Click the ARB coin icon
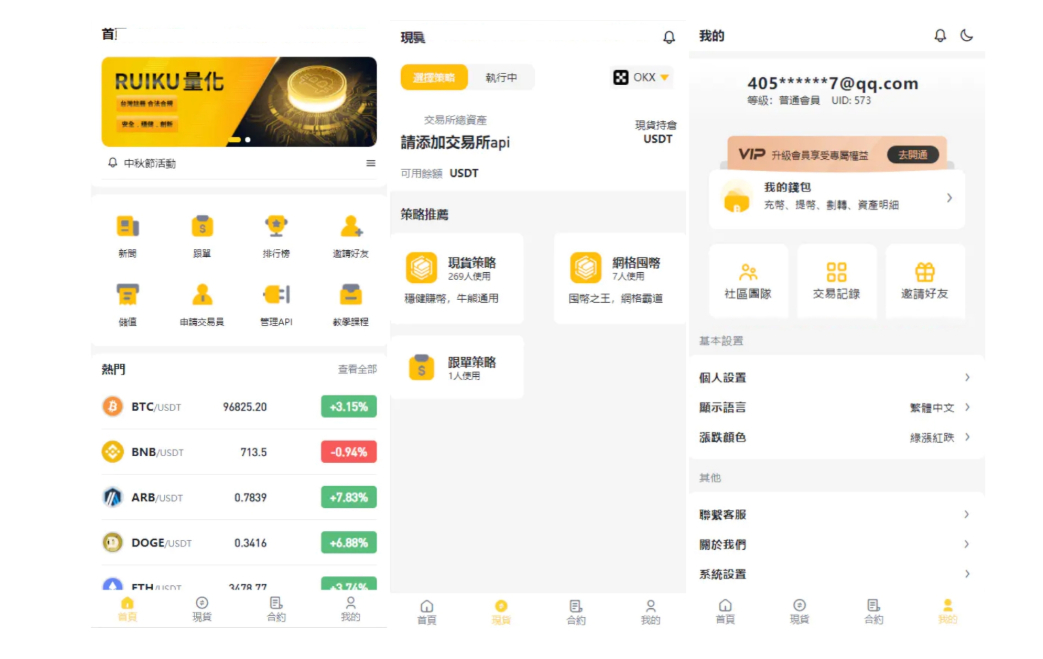The width and height of the screenshot is (1043, 659). (112, 497)
